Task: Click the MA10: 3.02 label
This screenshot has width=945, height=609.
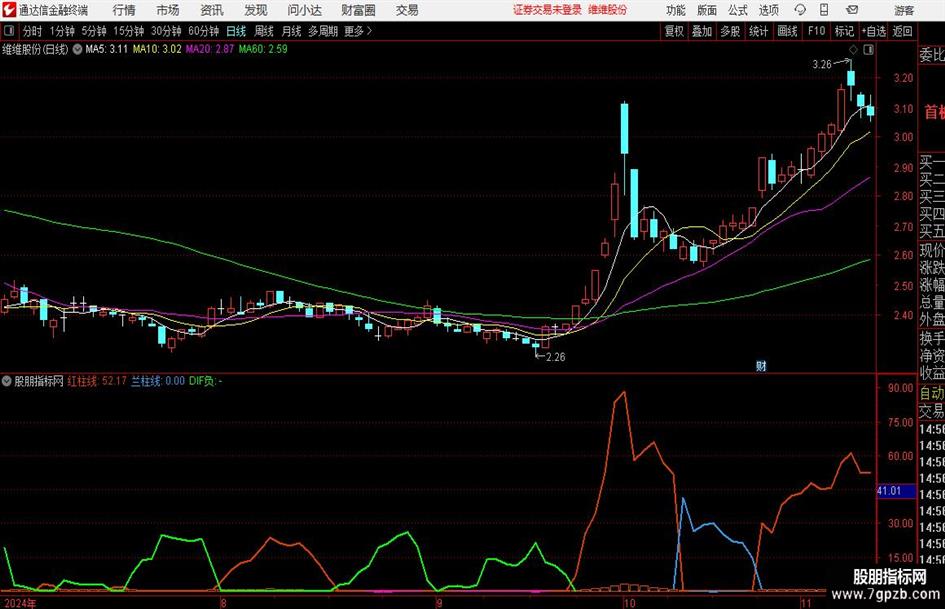Action: [x=157, y=49]
